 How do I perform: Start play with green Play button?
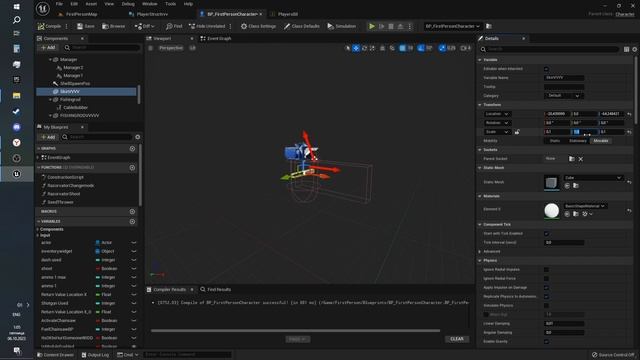[372, 26]
